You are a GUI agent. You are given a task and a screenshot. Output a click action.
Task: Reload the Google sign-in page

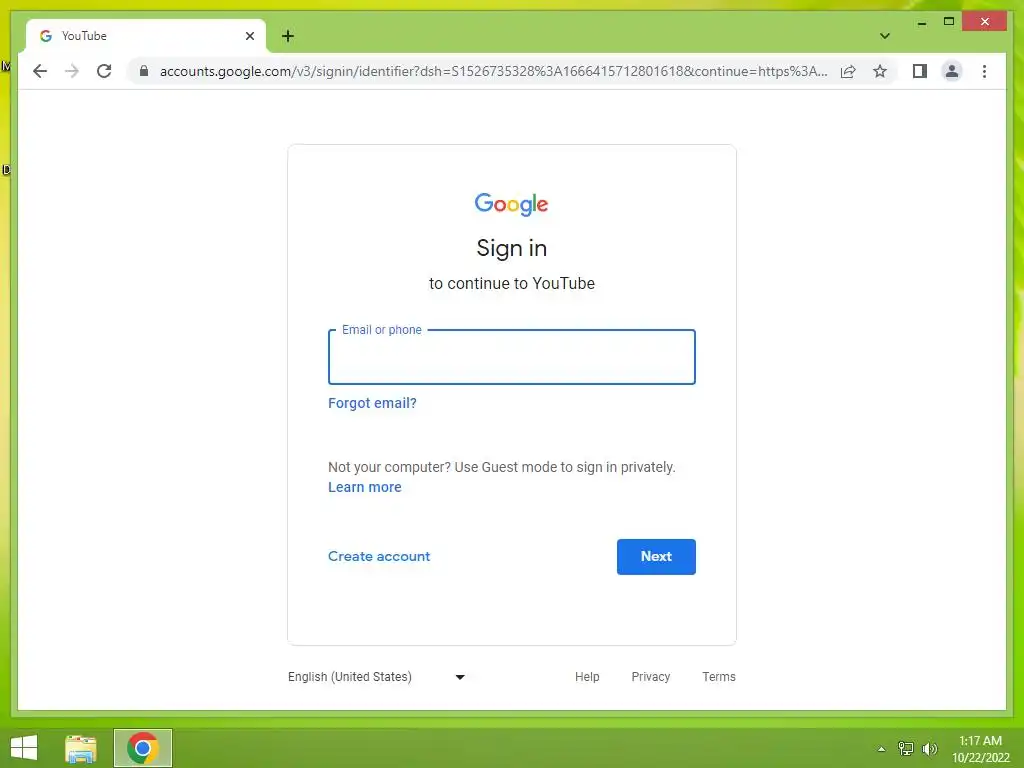[104, 71]
